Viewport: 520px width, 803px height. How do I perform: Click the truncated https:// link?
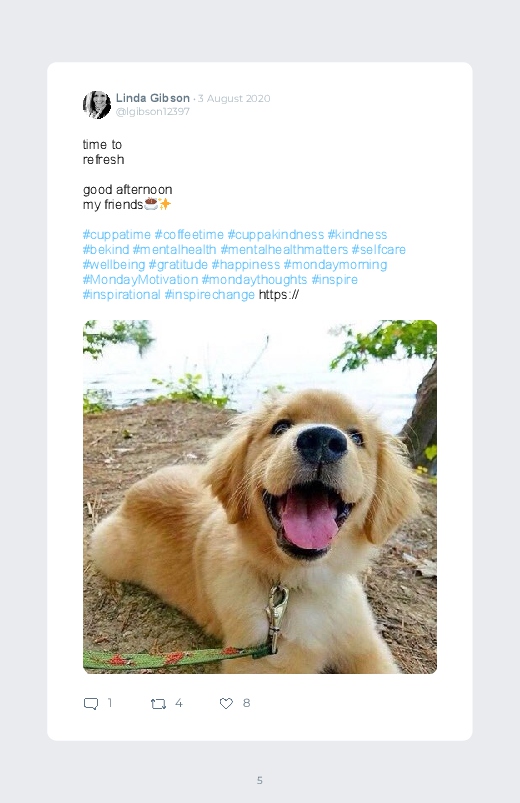(279, 294)
